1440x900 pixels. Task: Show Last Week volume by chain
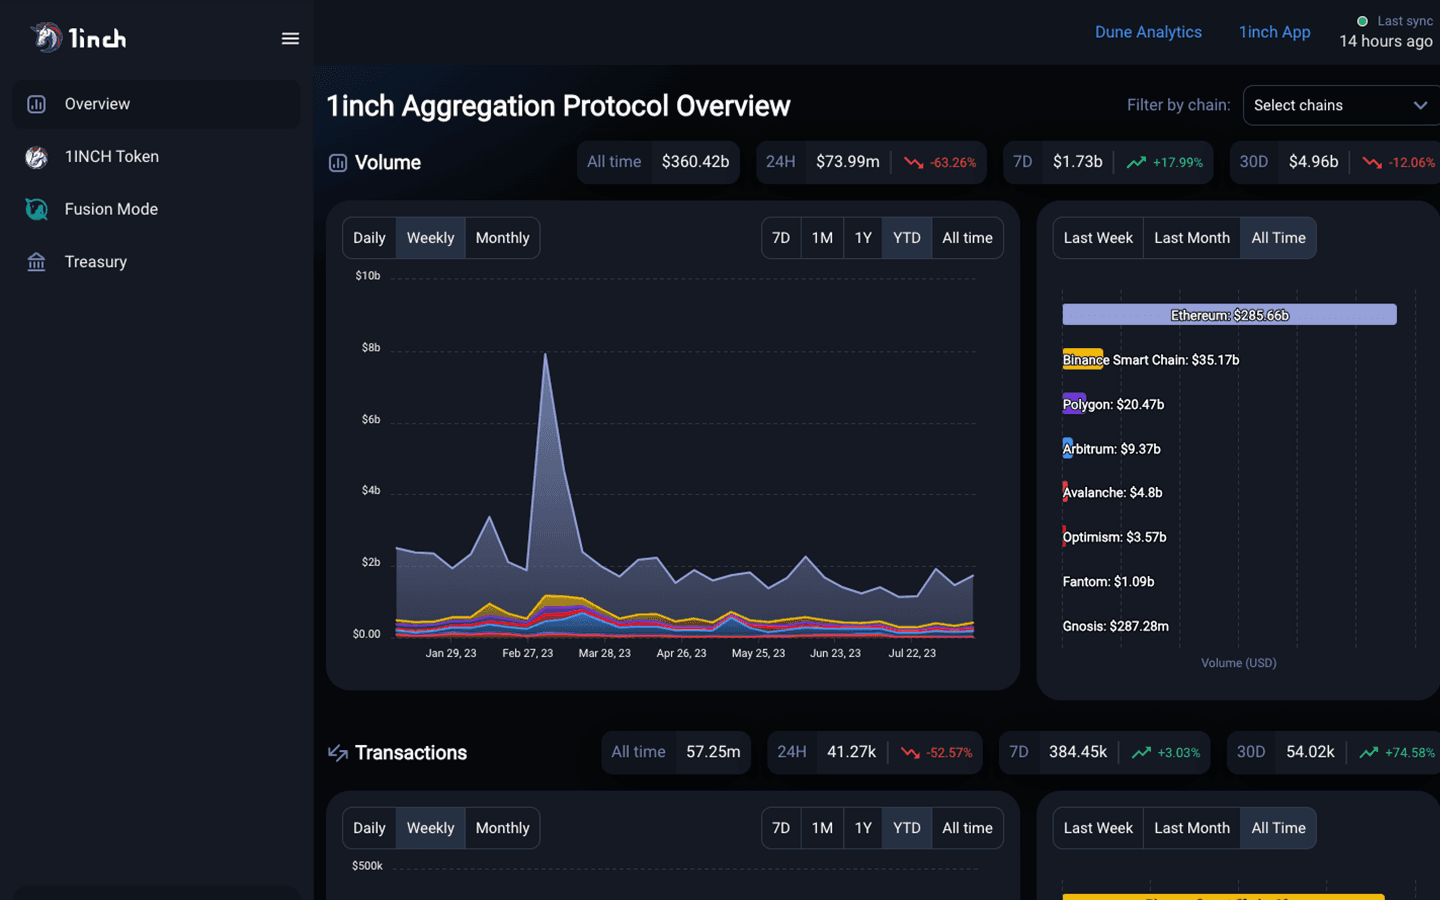(x=1098, y=238)
